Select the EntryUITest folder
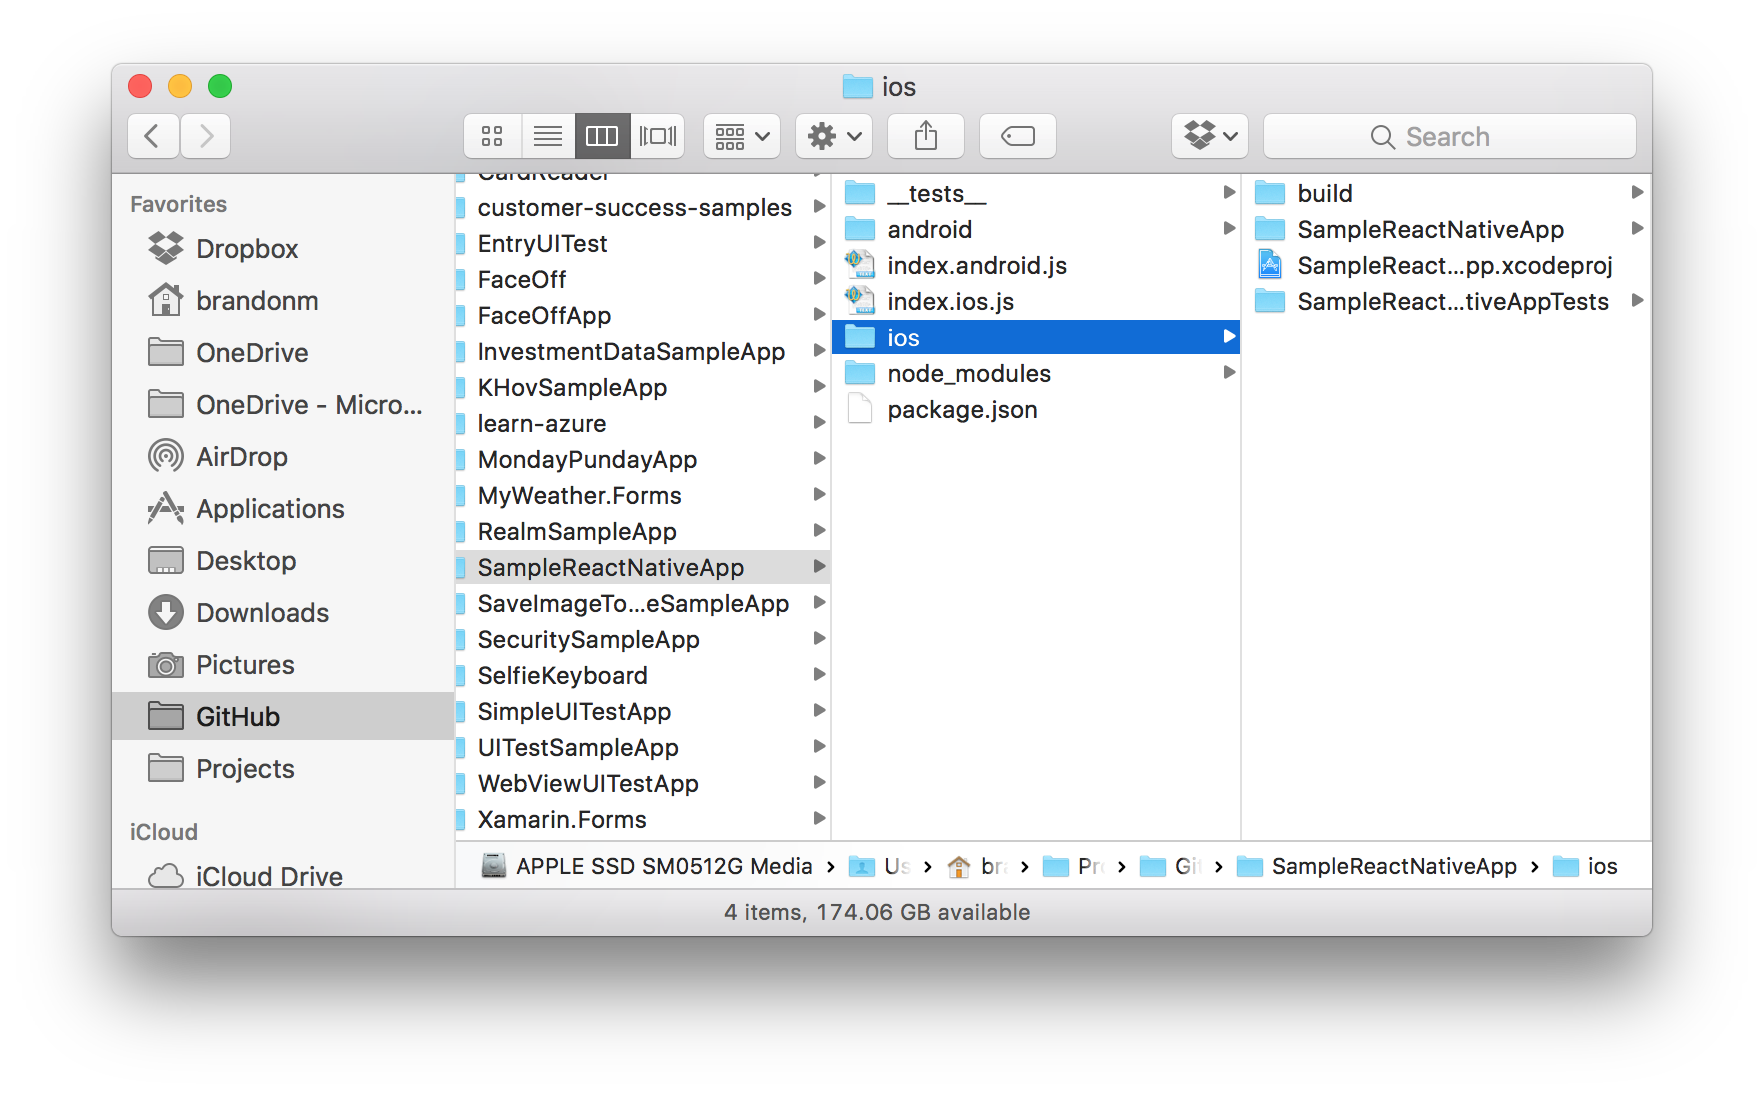Viewport: 1764px width, 1096px height. (642, 243)
